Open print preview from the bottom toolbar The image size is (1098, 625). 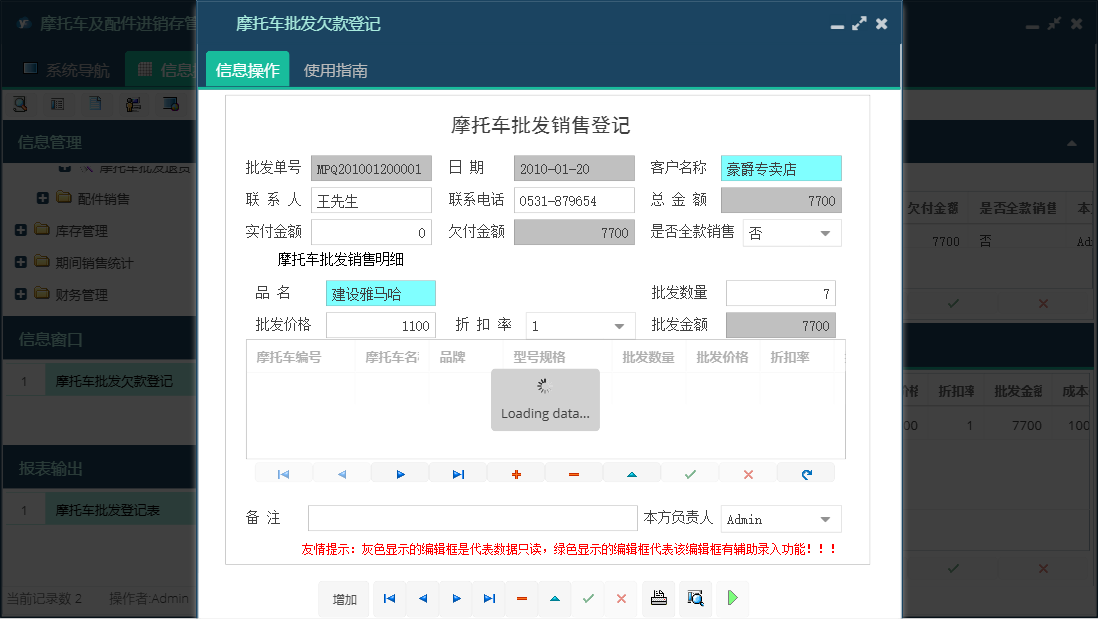coord(695,599)
